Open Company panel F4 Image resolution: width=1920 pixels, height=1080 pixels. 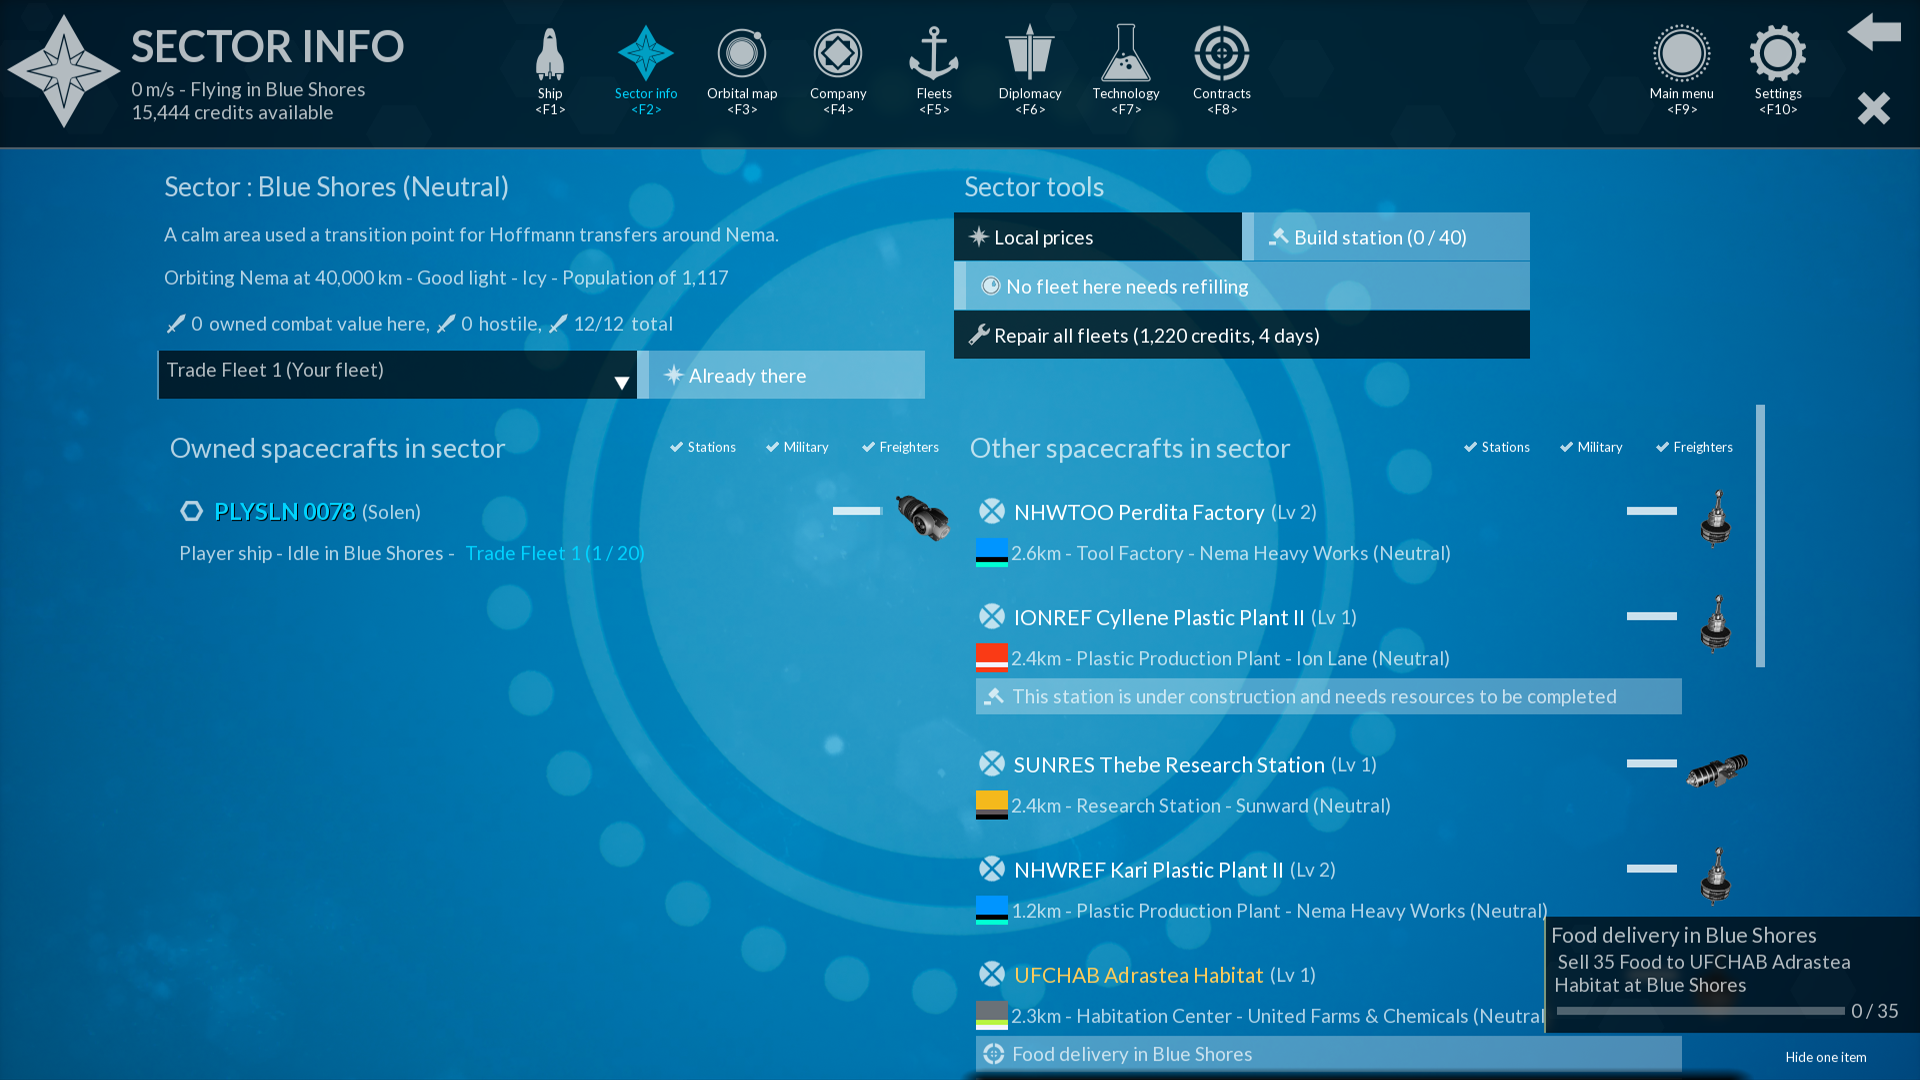click(x=837, y=66)
